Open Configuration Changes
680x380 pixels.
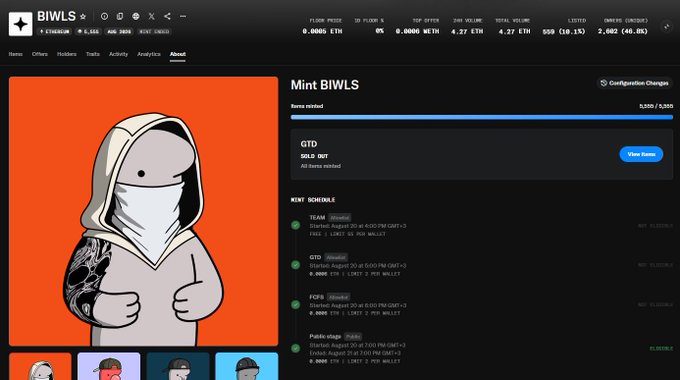coord(634,83)
